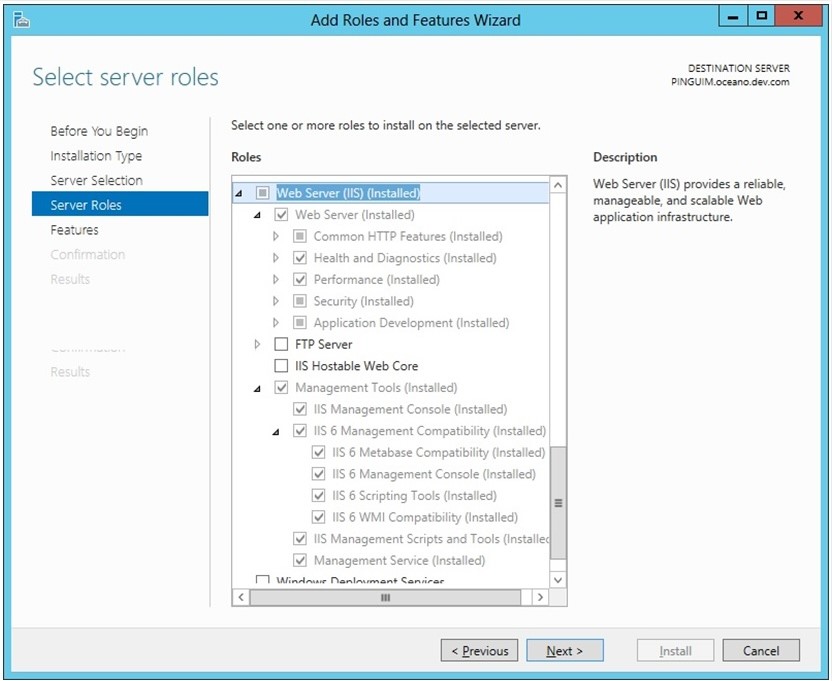Screen dimensions: 832x681
Task: Close the Add Roles and Features Wizard
Action: (x=798, y=16)
